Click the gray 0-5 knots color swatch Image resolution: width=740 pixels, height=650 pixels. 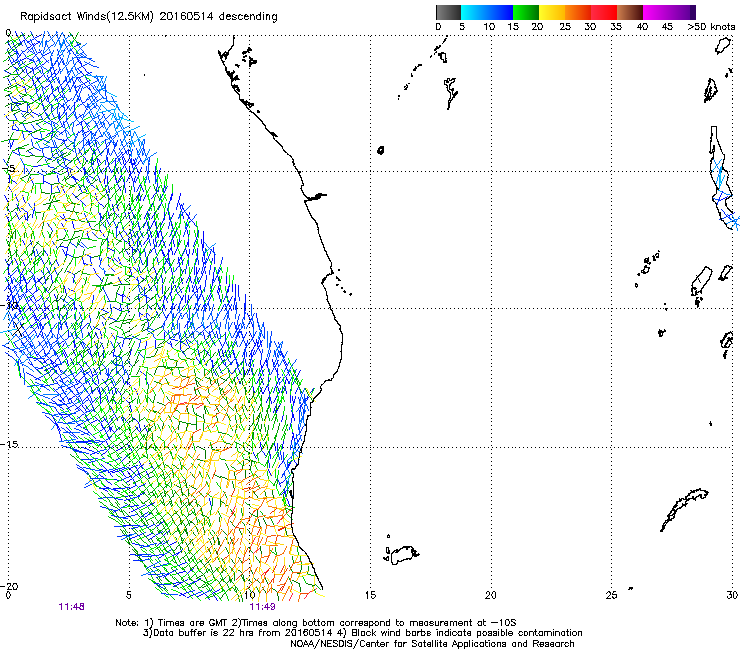(x=448, y=12)
